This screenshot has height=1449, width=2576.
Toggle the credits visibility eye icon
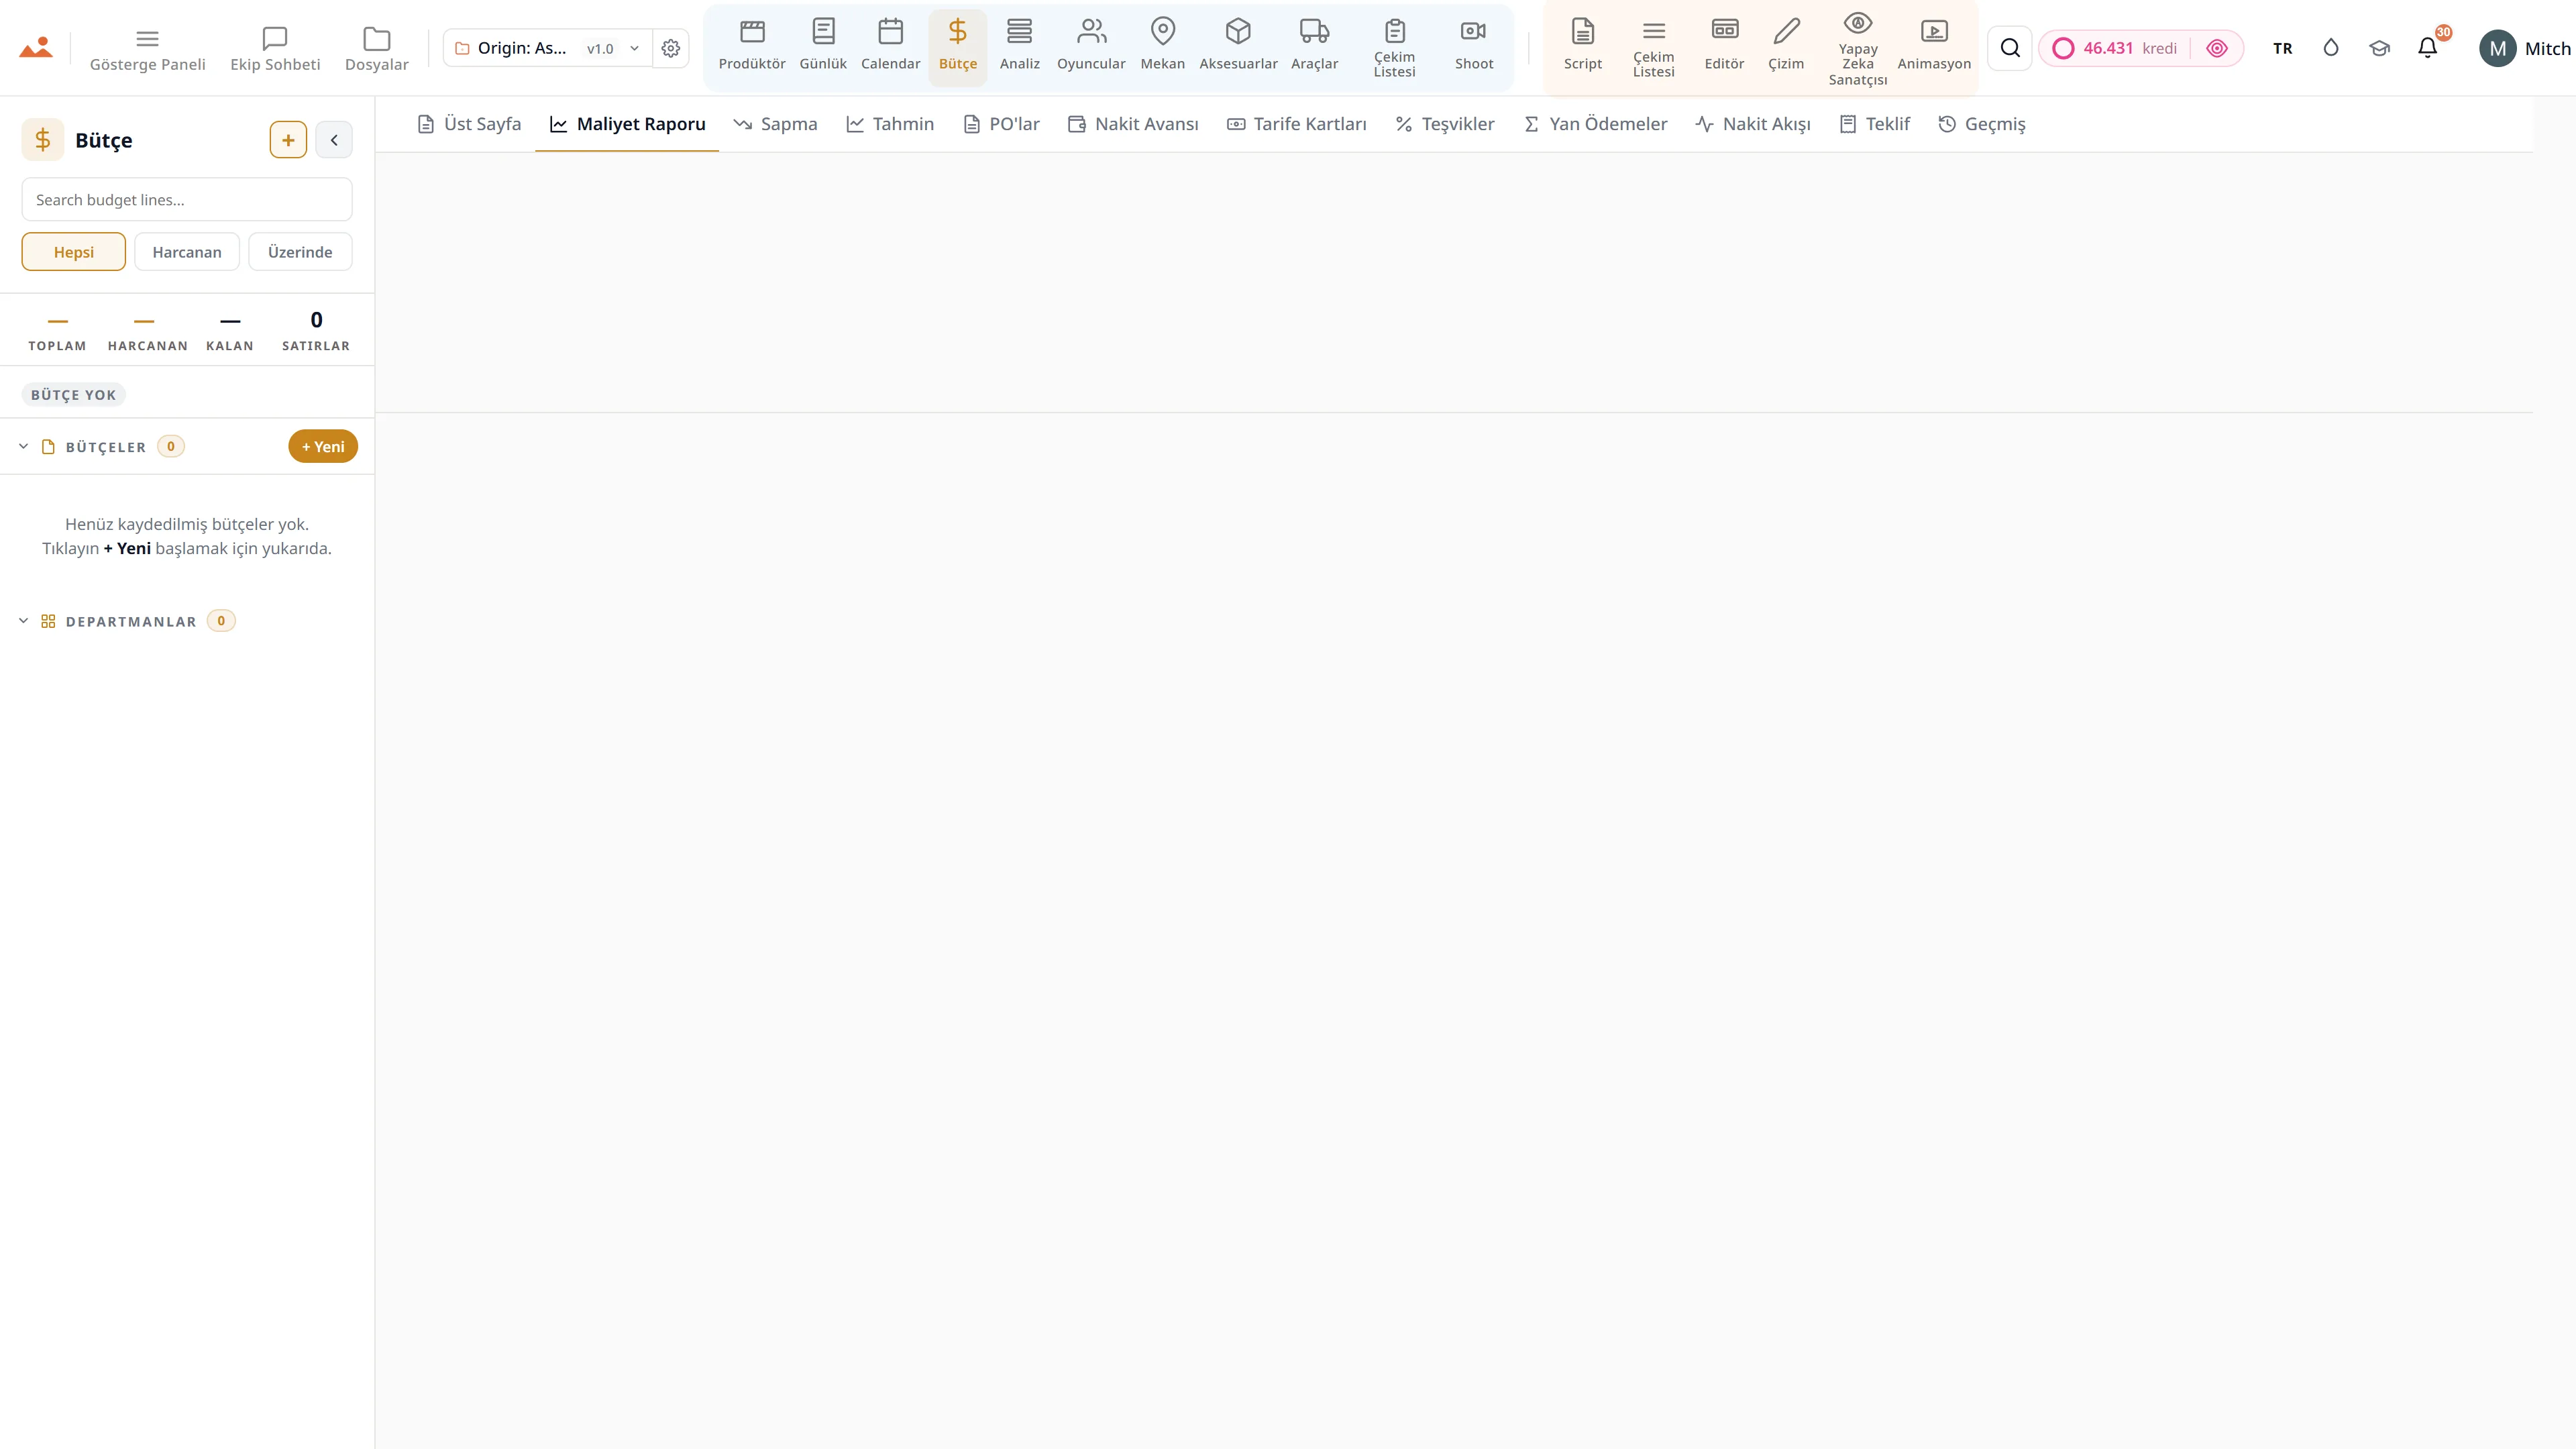(2217, 48)
